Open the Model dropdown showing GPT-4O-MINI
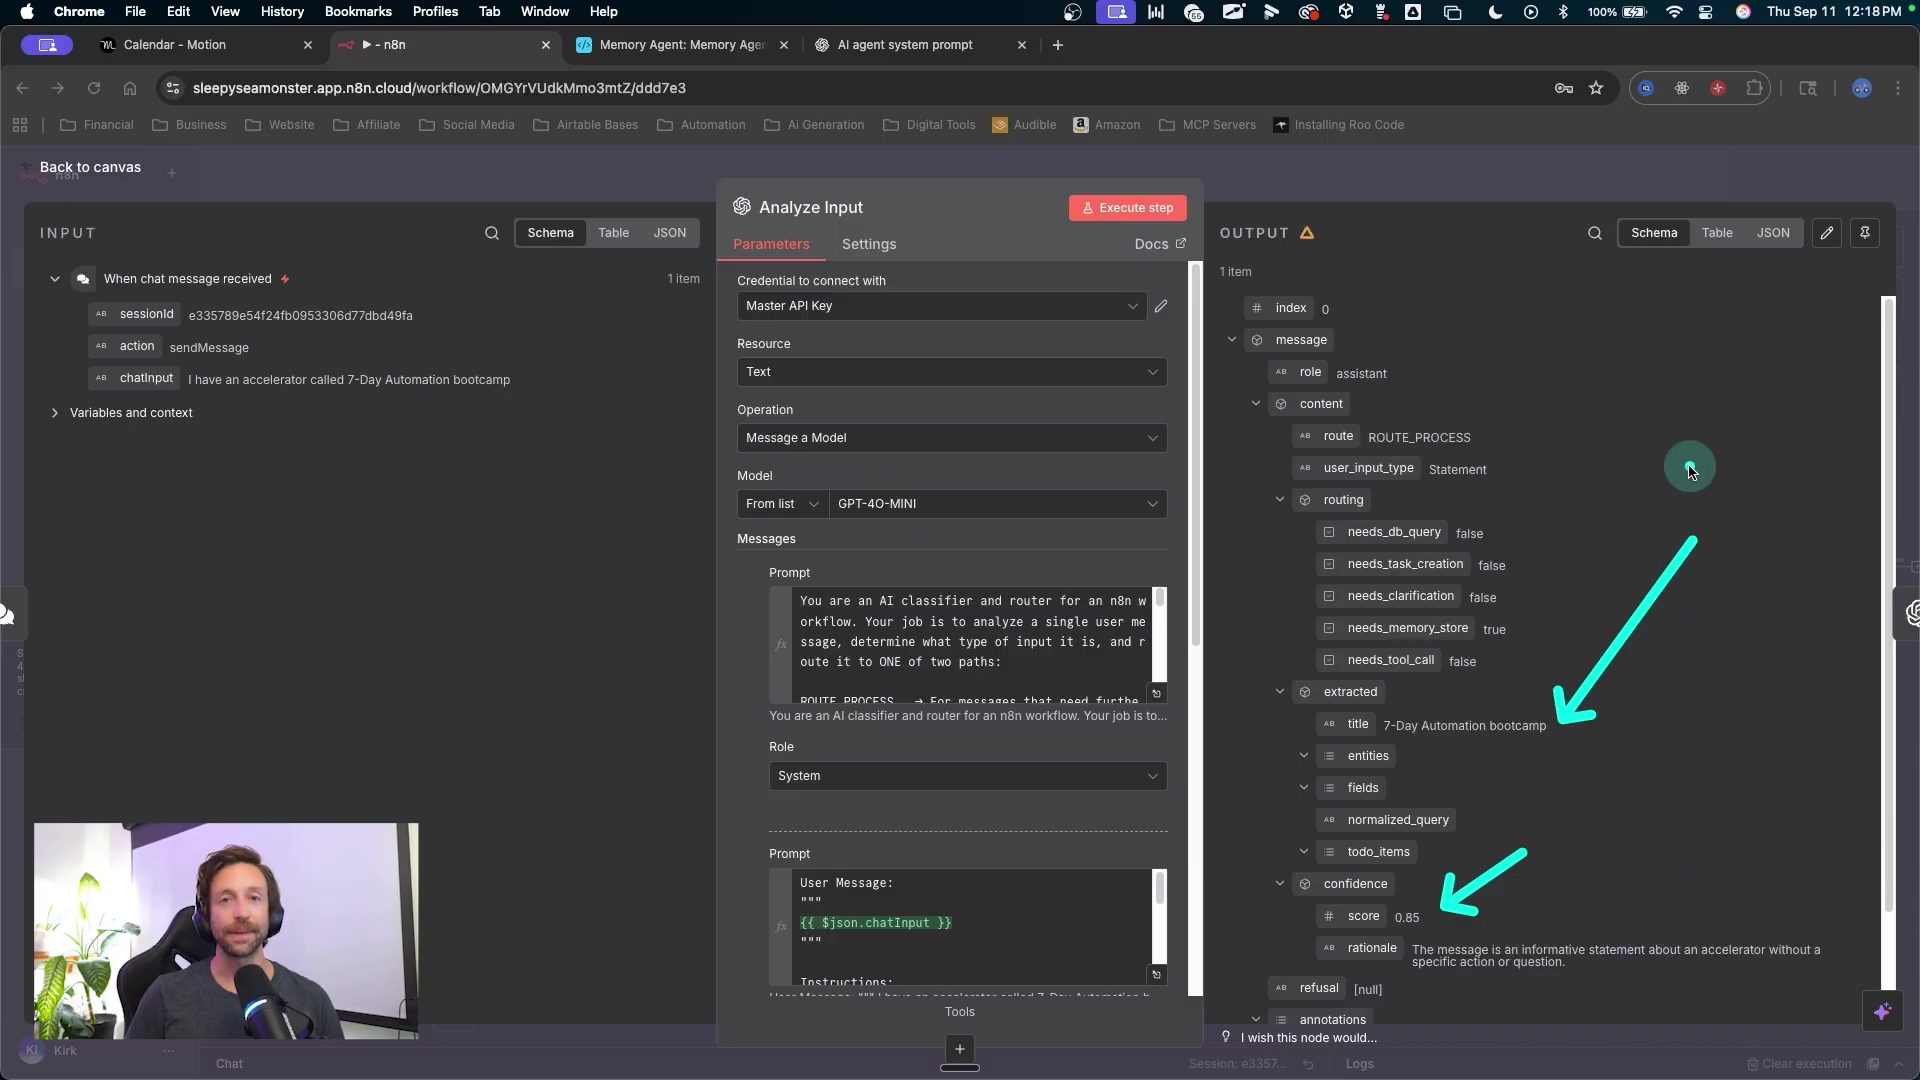Screen dimensions: 1920x1080 (x=997, y=504)
